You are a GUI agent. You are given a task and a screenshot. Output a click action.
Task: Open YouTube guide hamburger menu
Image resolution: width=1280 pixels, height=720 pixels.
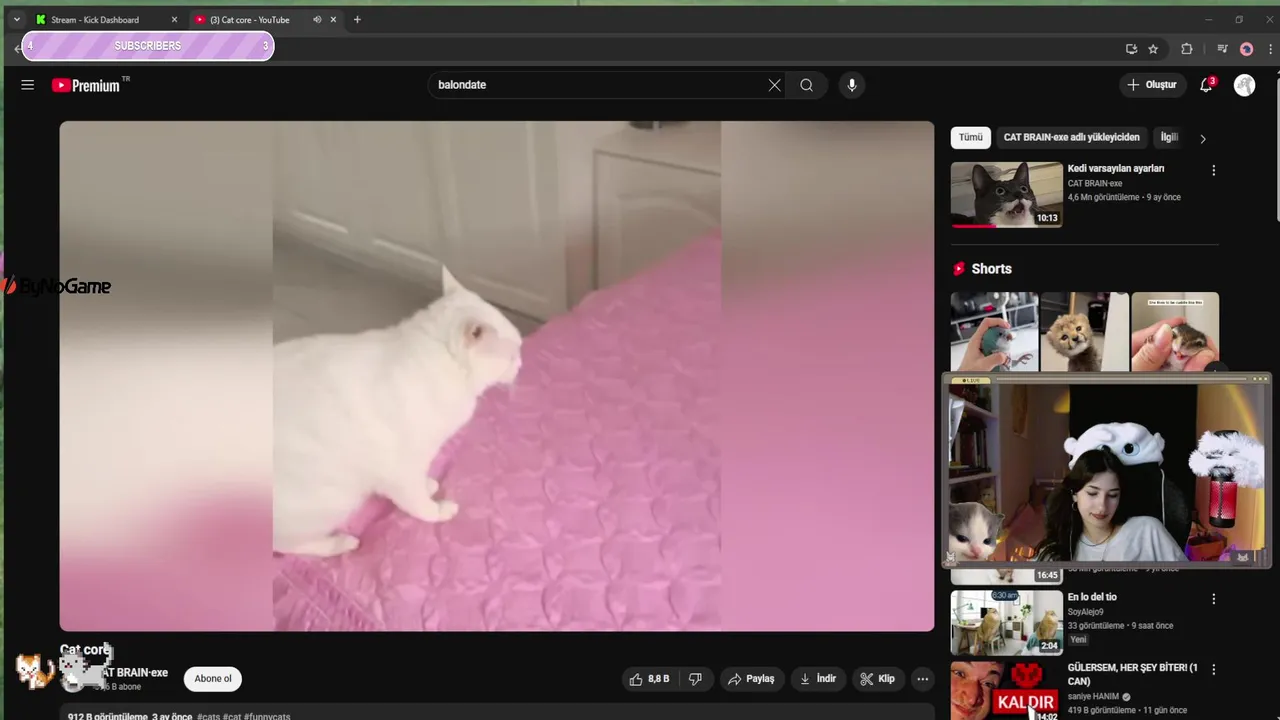pos(27,85)
